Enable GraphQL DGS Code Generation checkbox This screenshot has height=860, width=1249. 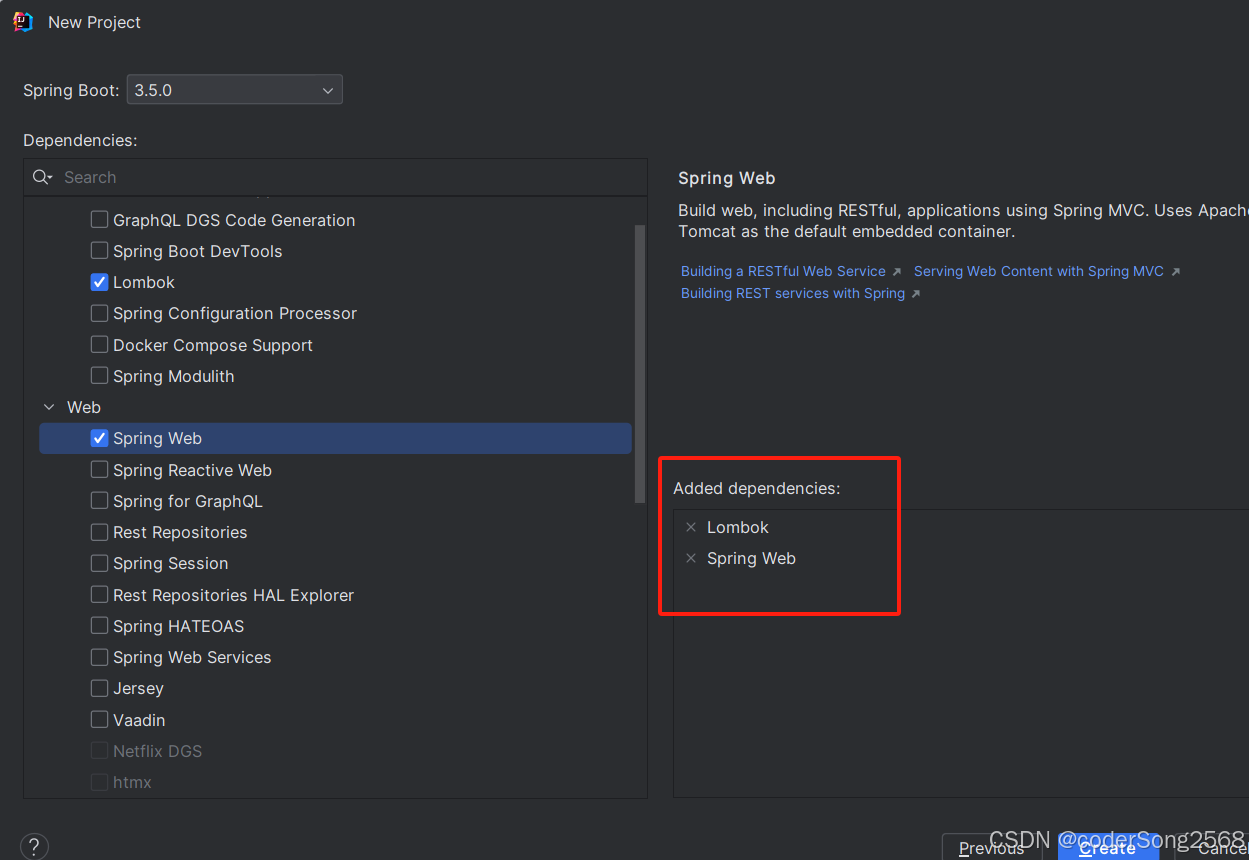point(99,220)
